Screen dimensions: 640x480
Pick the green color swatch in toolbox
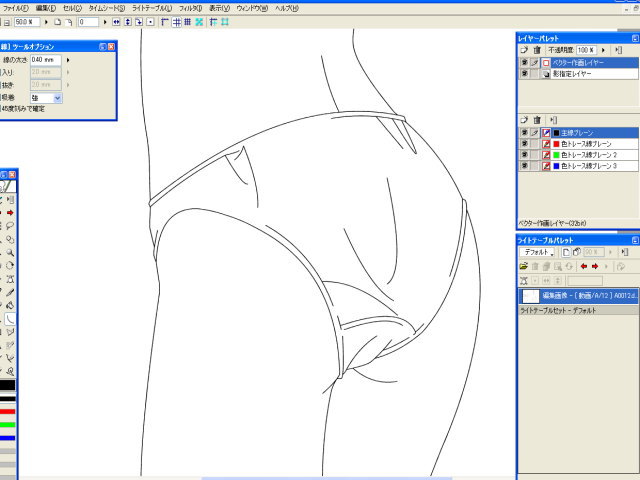[x=7, y=424]
